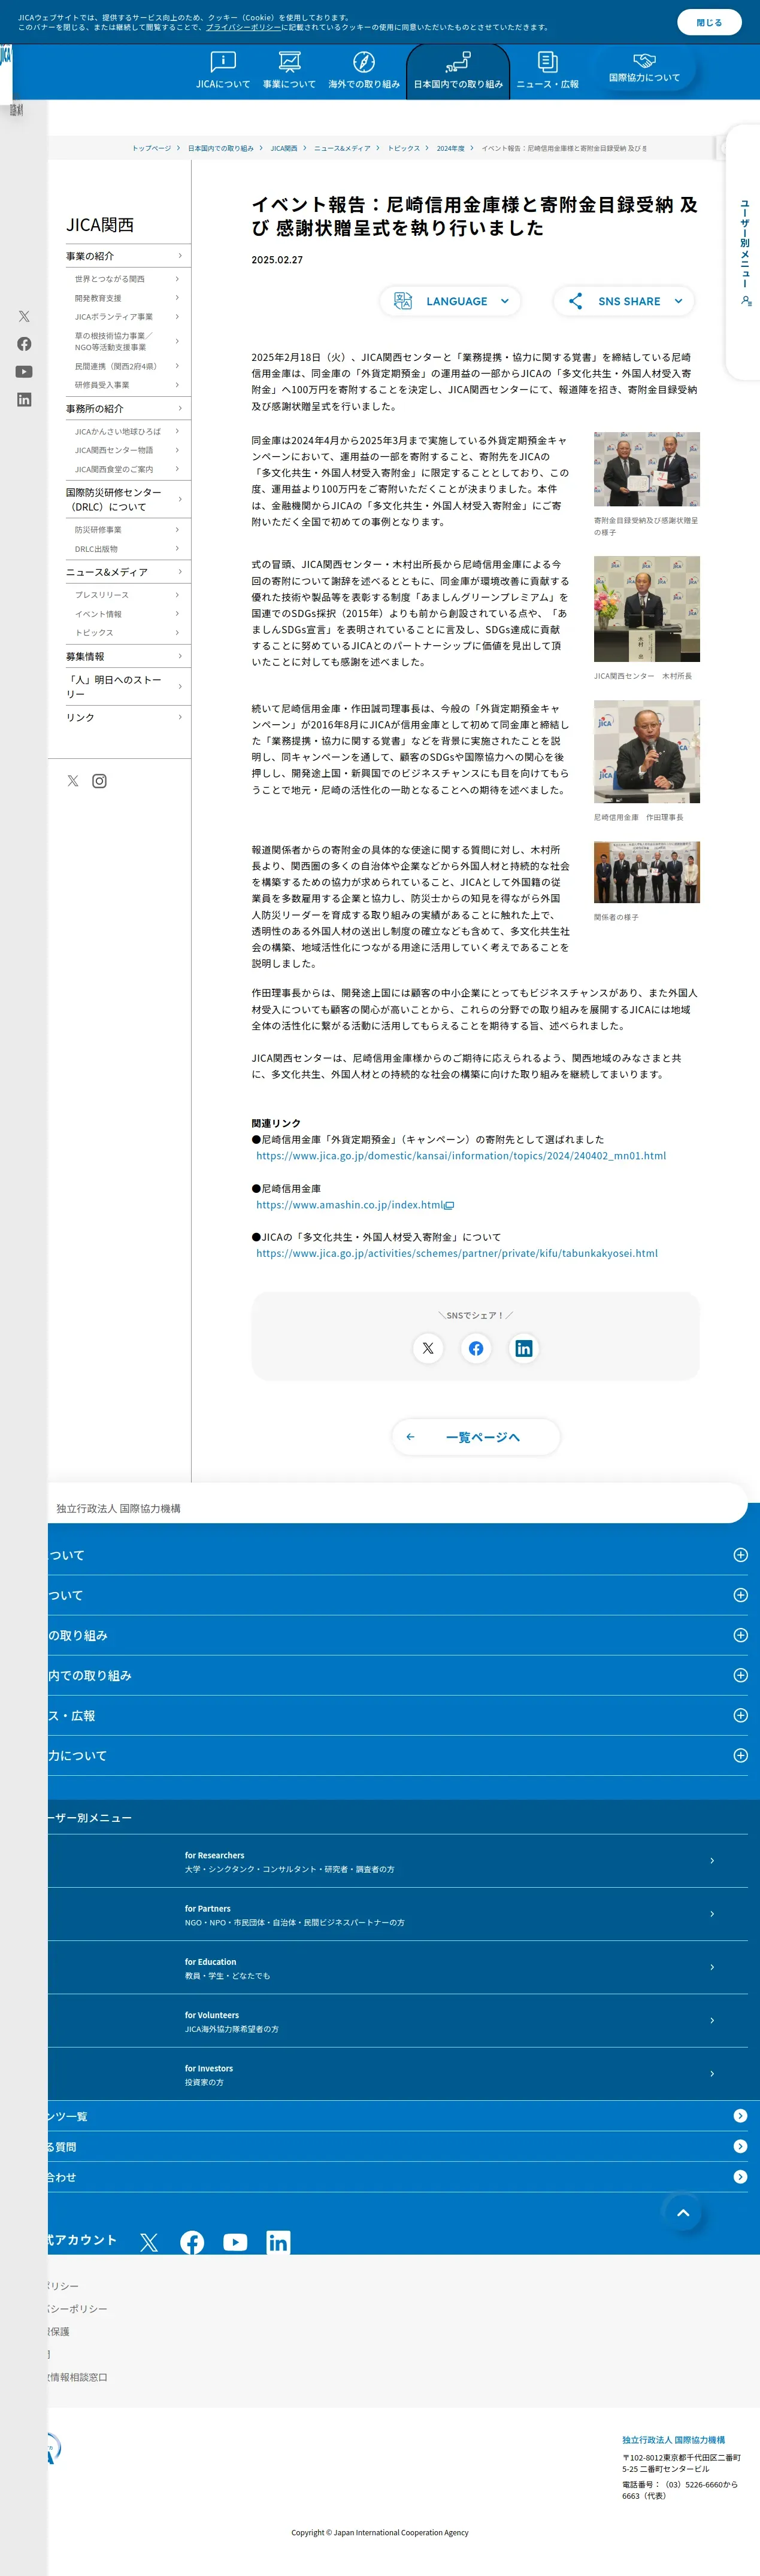Screen dimensions: 760x2576
Task: Go back via 一覧ページへ button
Action: click(x=476, y=1437)
